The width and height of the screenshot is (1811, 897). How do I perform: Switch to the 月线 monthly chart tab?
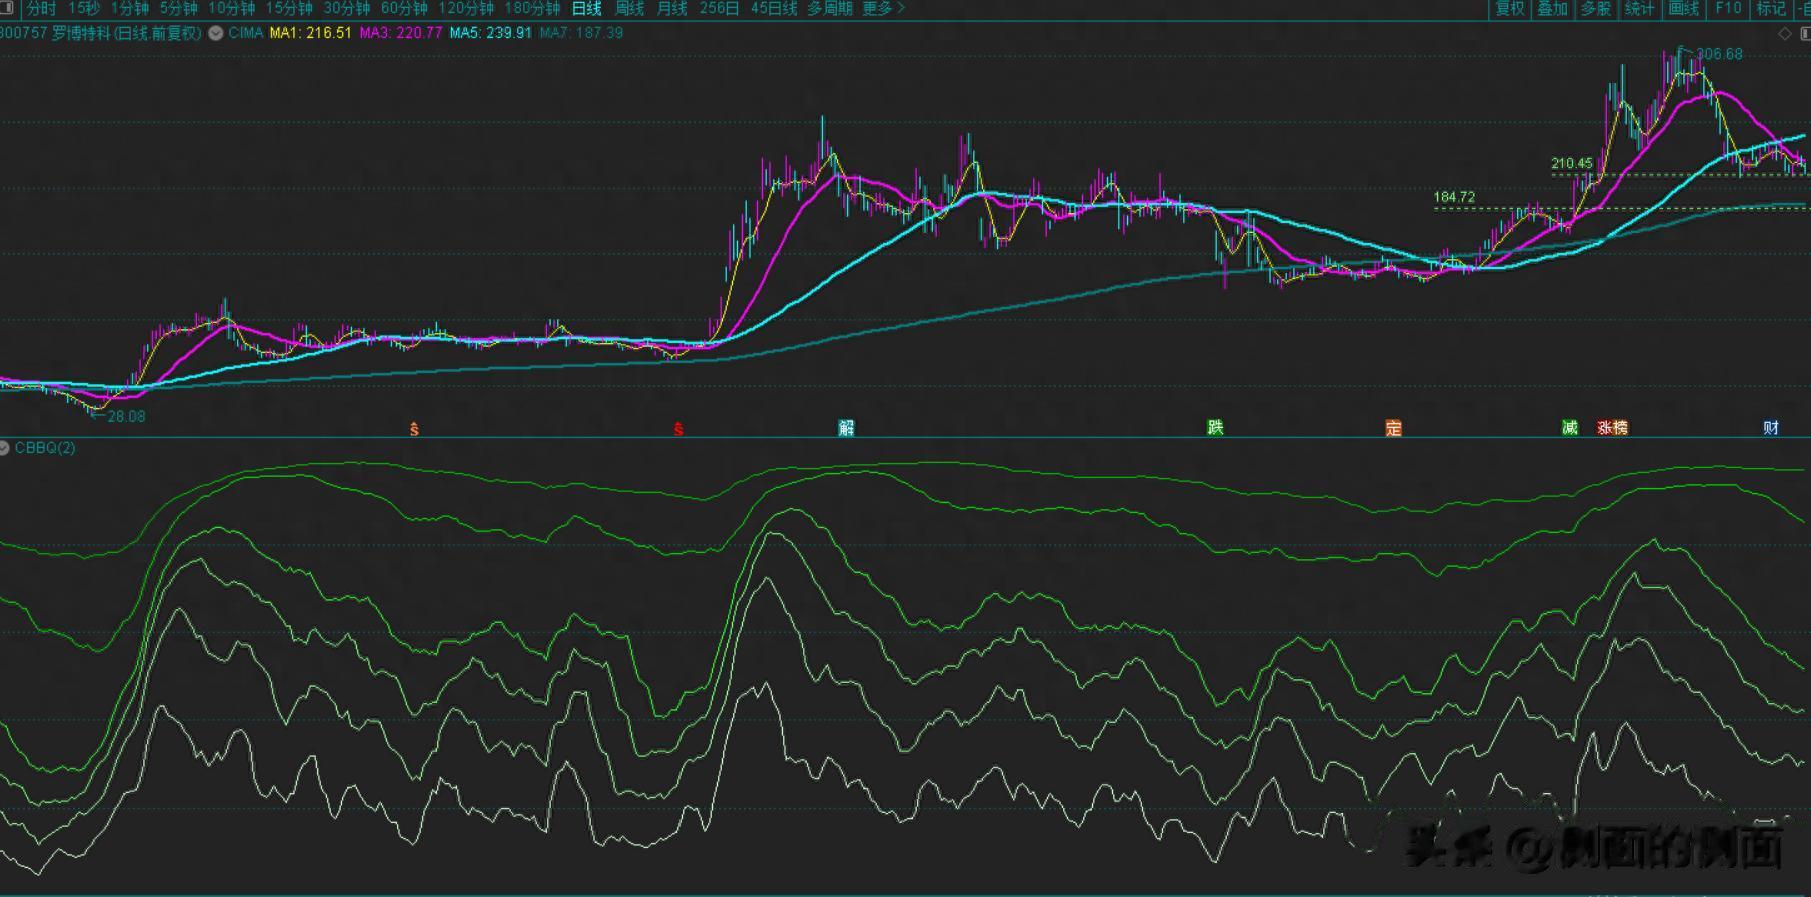672,8
